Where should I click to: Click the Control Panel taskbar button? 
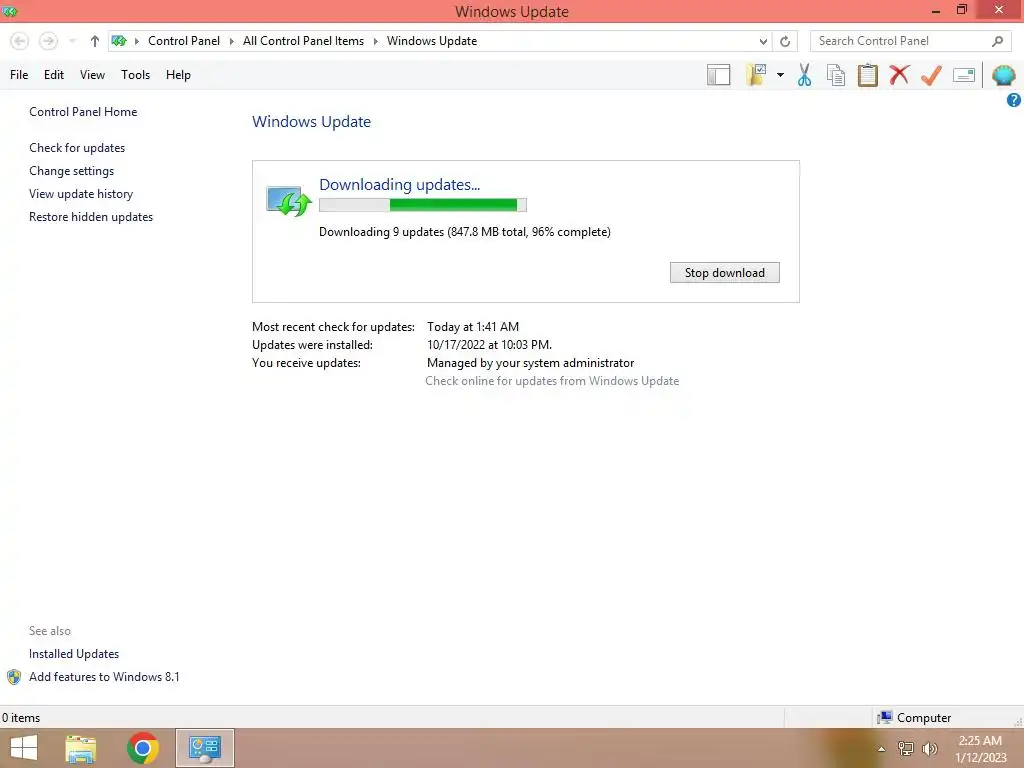coord(204,748)
